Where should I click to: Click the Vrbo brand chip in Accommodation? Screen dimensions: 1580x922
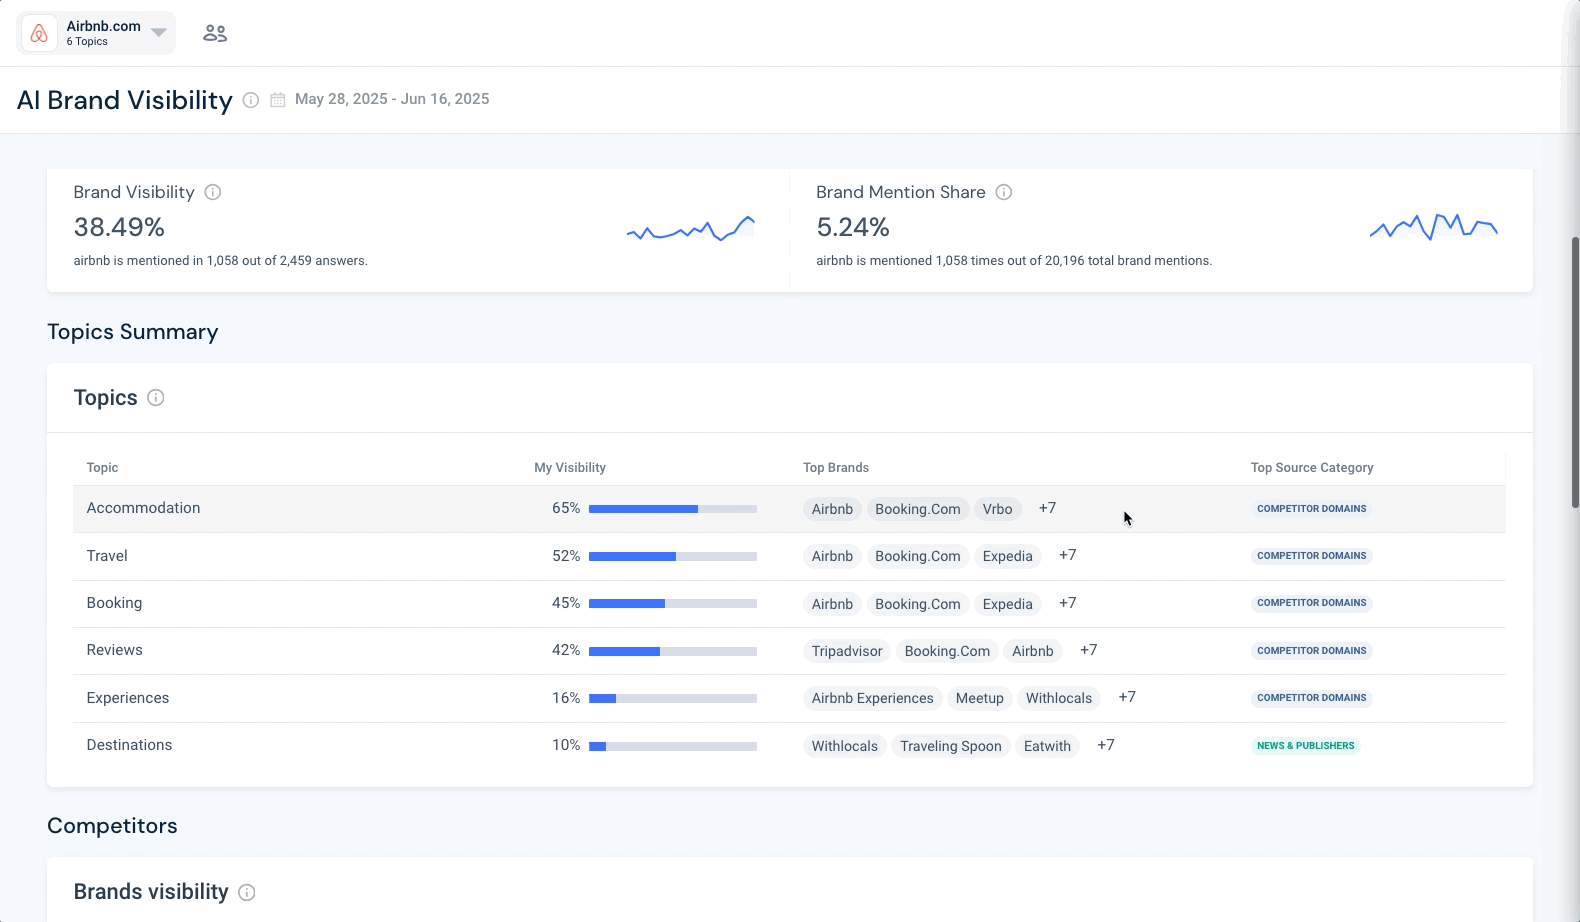tap(997, 509)
